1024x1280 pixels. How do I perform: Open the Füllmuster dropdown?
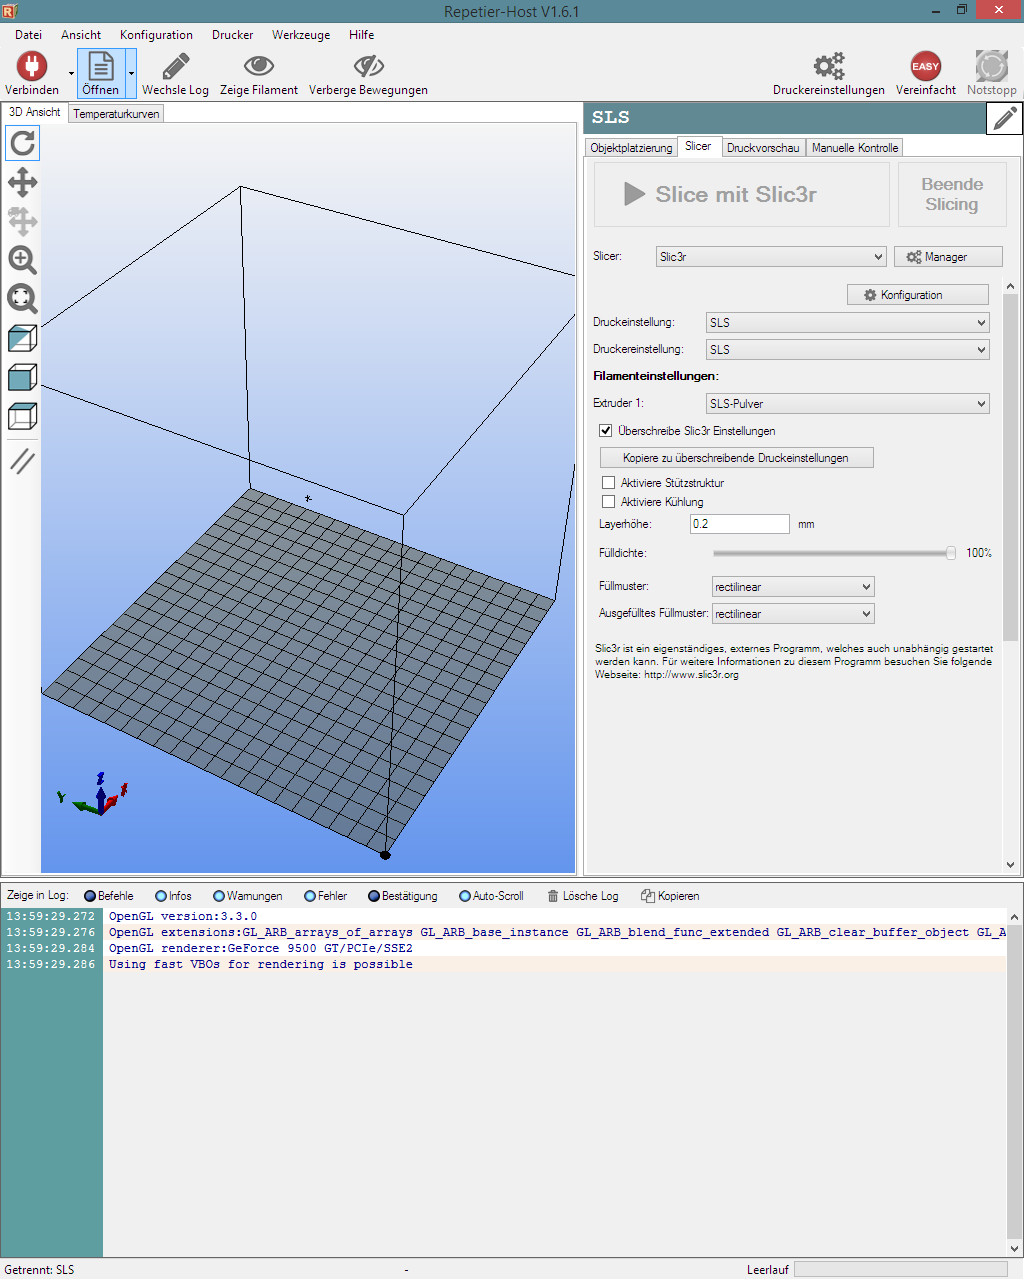[793, 586]
